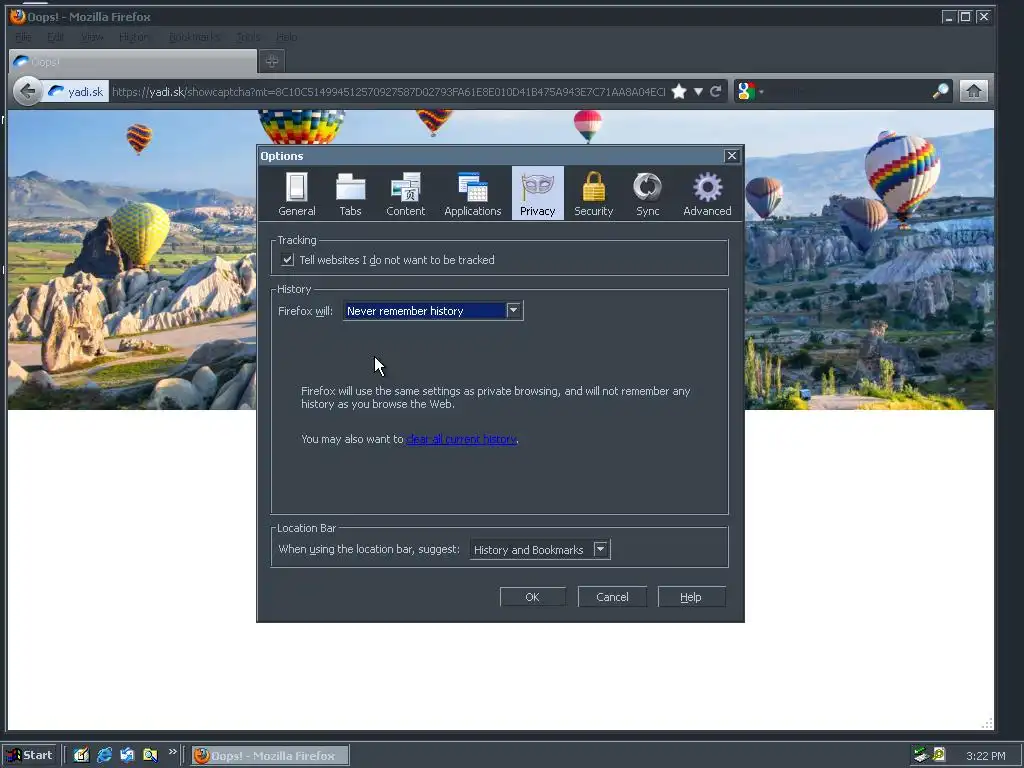Select the 'Oops!' browser tab

133,62
